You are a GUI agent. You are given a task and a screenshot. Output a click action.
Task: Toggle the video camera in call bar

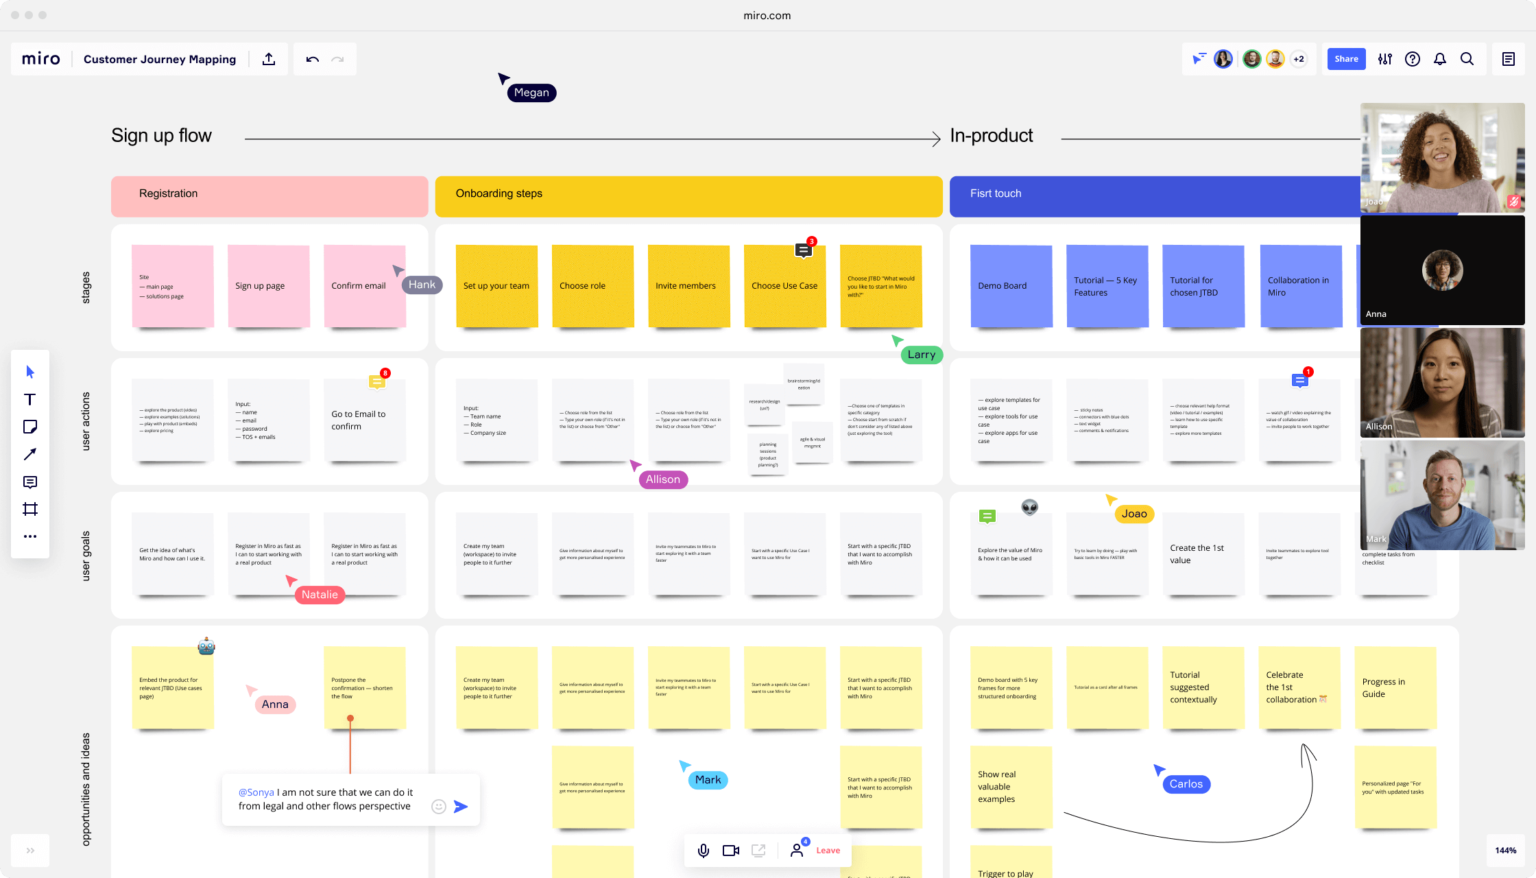click(731, 850)
